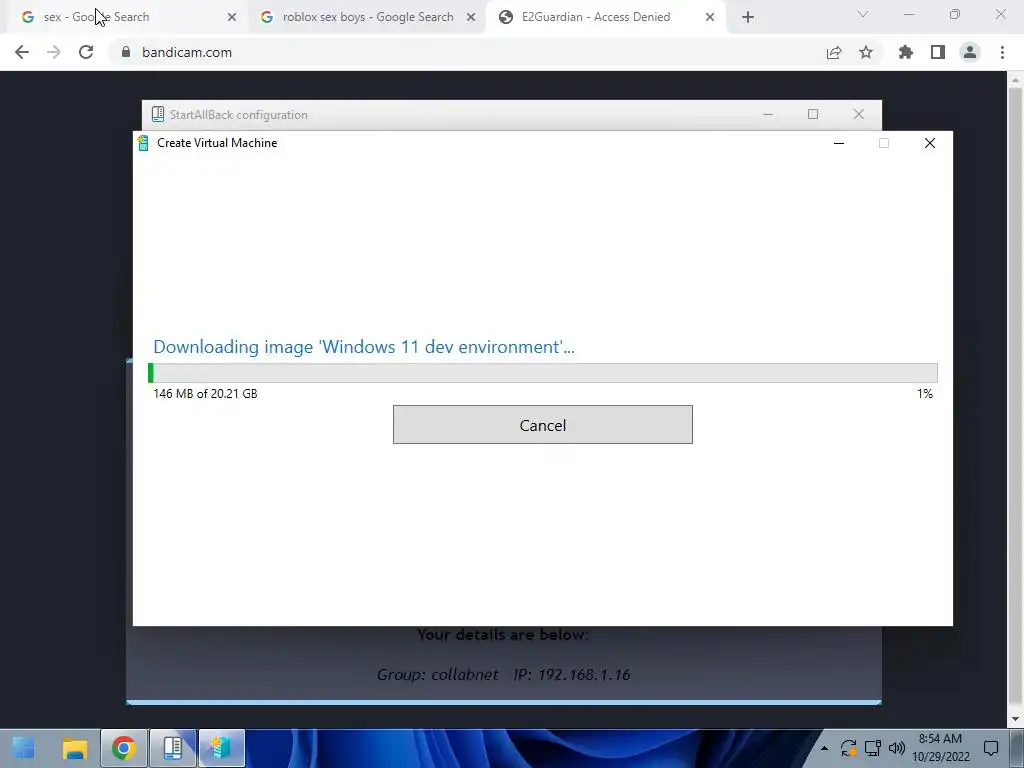Click the page scrollbar up arrow
Image resolution: width=1024 pixels, height=768 pixels.
1015,80
